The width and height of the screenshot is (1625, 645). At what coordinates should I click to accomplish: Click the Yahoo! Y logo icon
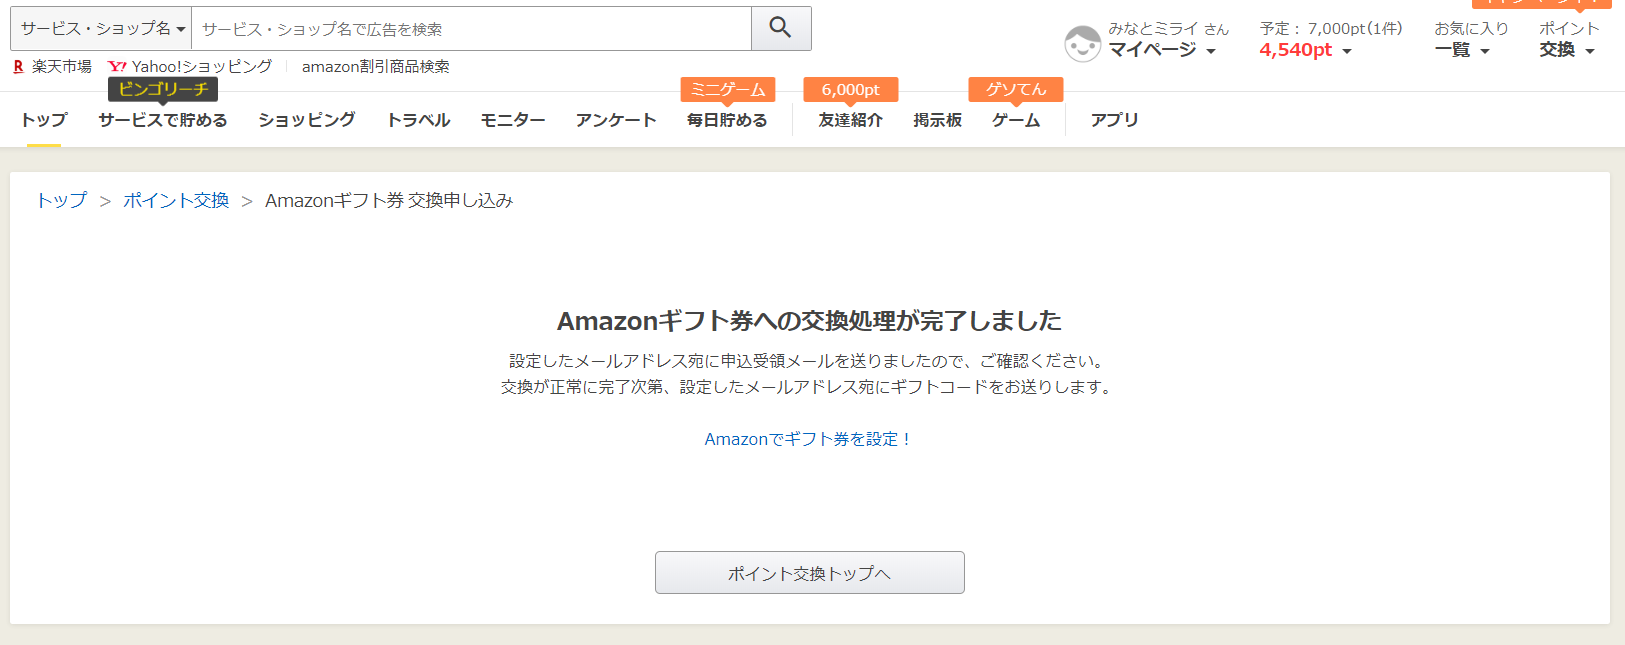[x=117, y=66]
